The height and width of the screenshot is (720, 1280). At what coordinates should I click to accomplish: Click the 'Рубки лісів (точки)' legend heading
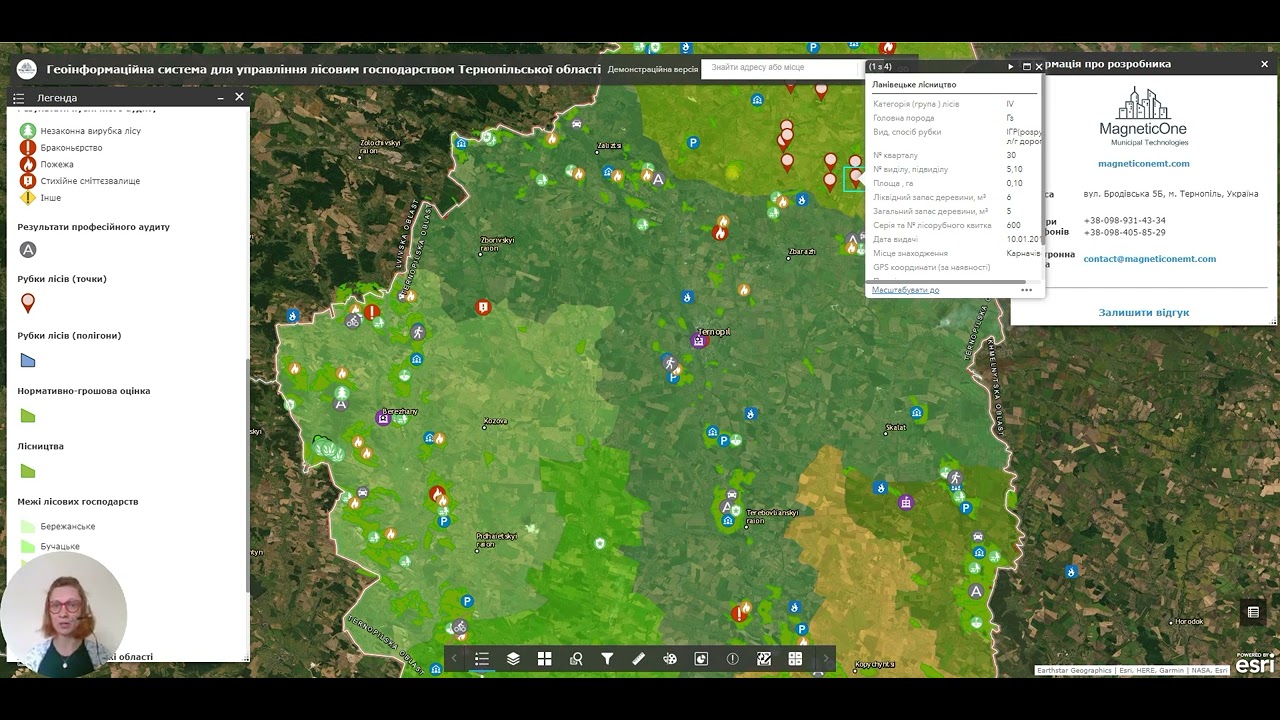62,279
